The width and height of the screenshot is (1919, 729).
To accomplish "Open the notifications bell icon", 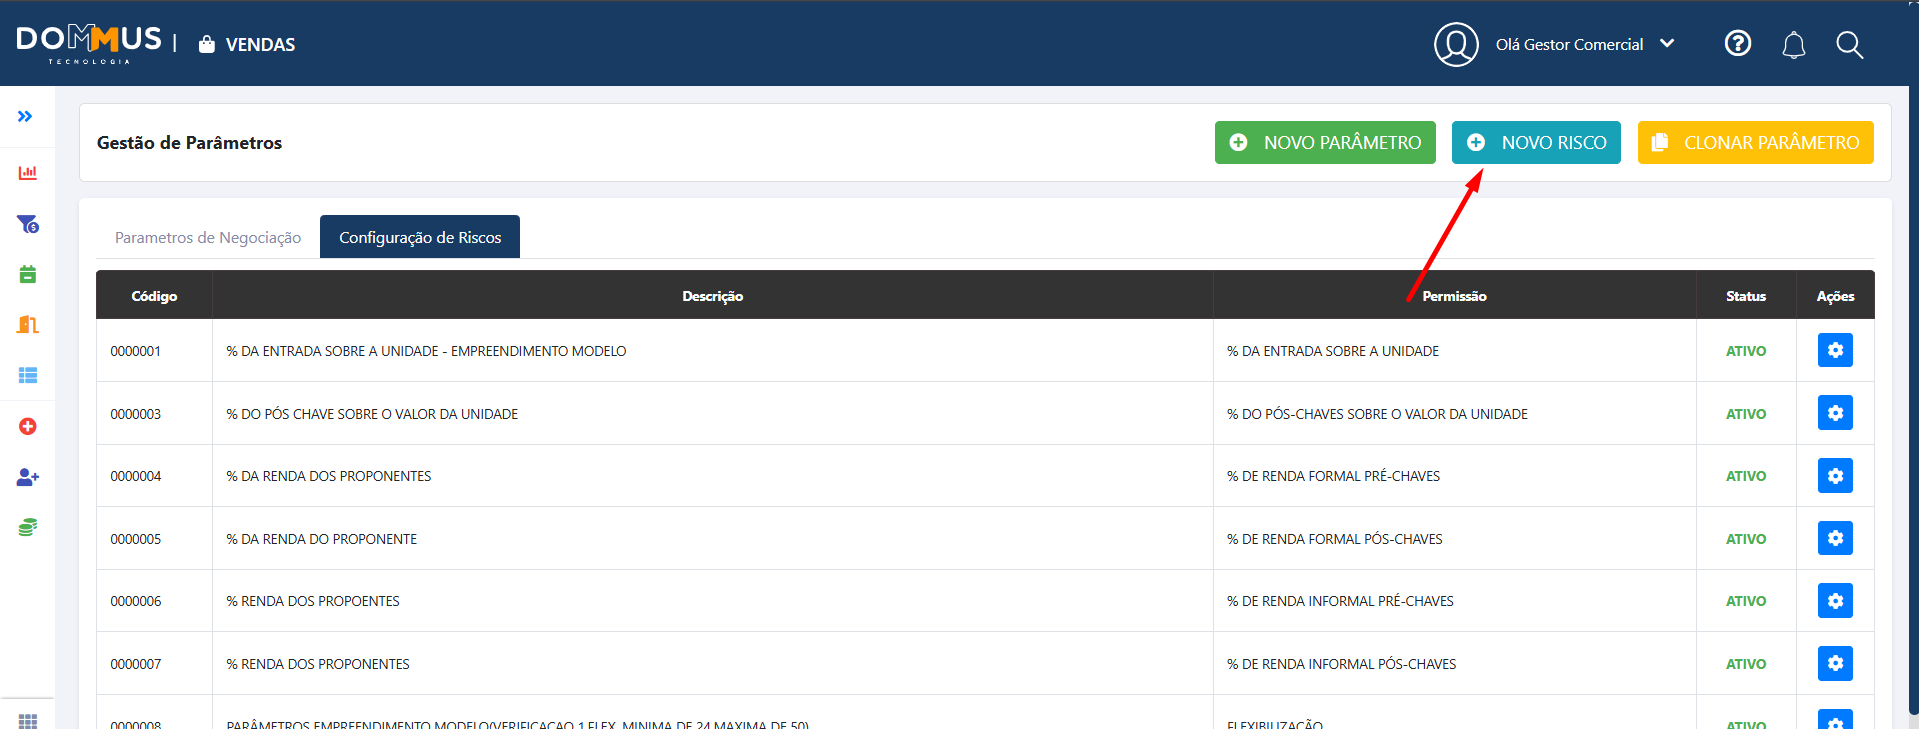I will pyautogui.click(x=1794, y=45).
